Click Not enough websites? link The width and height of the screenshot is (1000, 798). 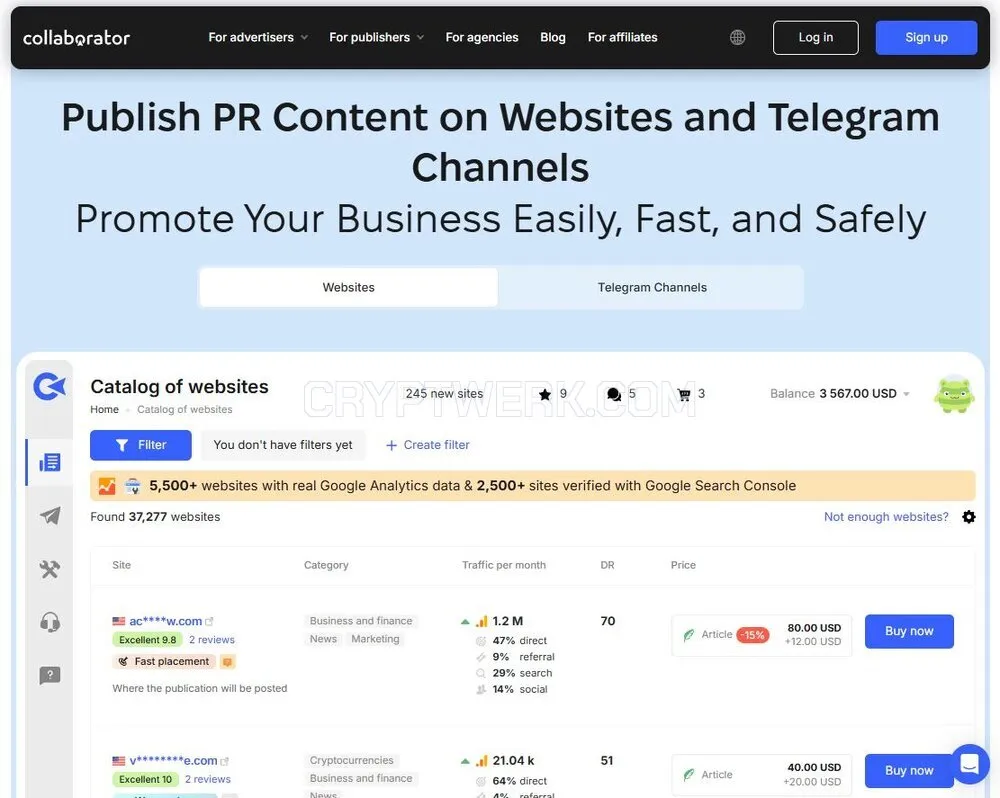tap(886, 517)
